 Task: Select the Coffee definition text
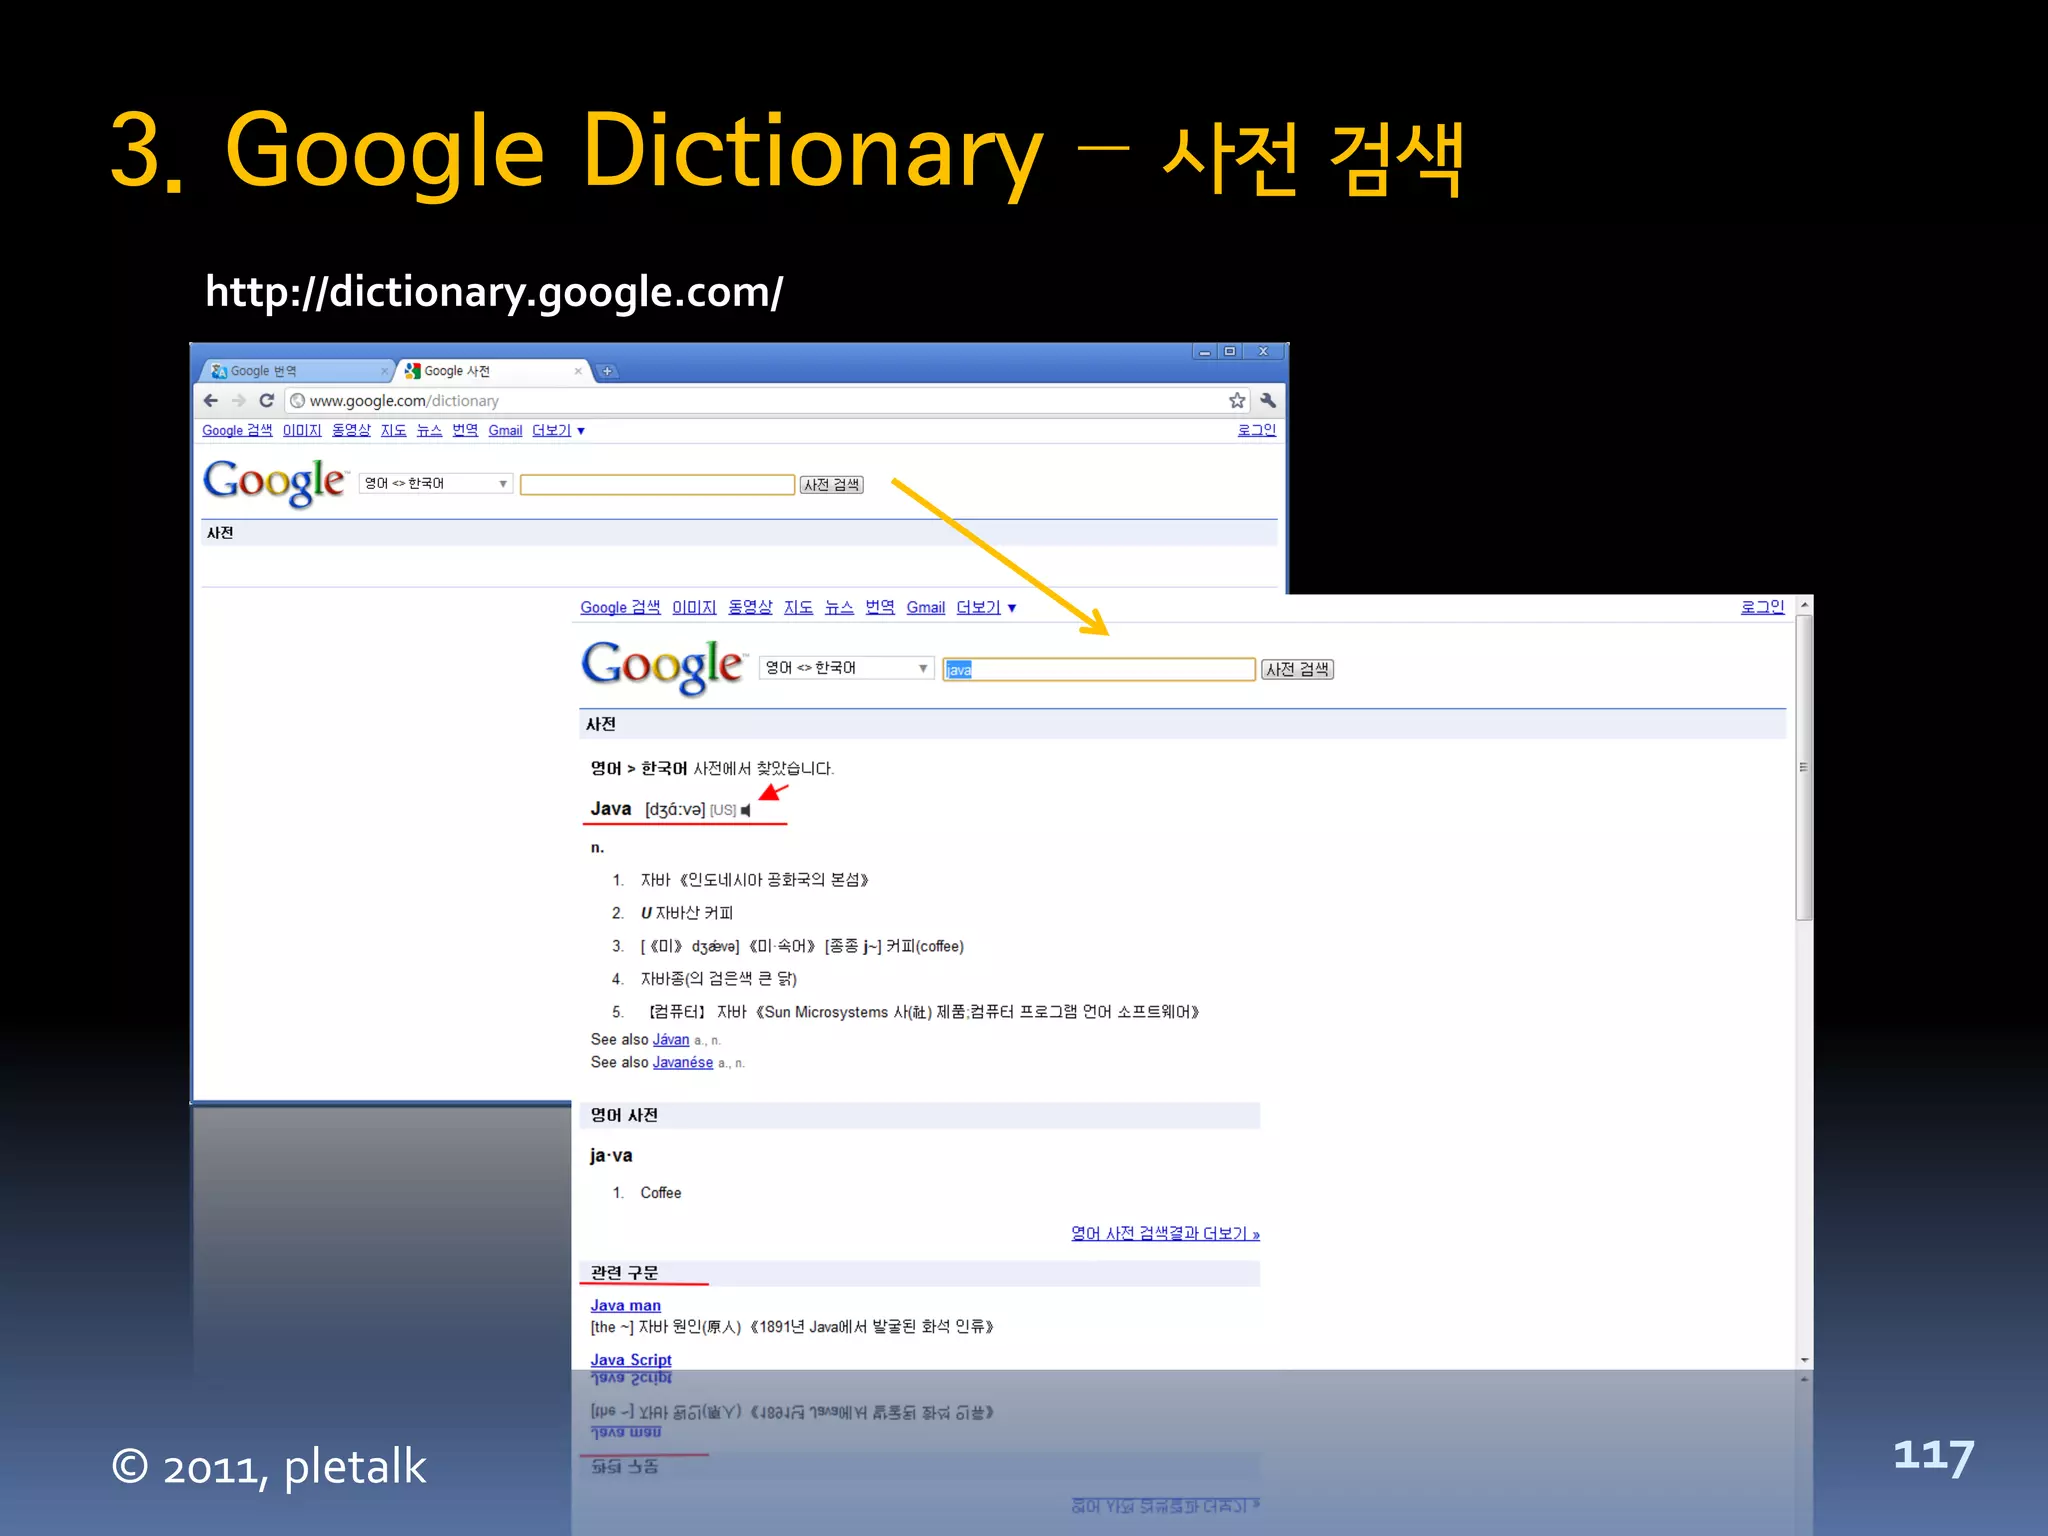pyautogui.click(x=661, y=1193)
